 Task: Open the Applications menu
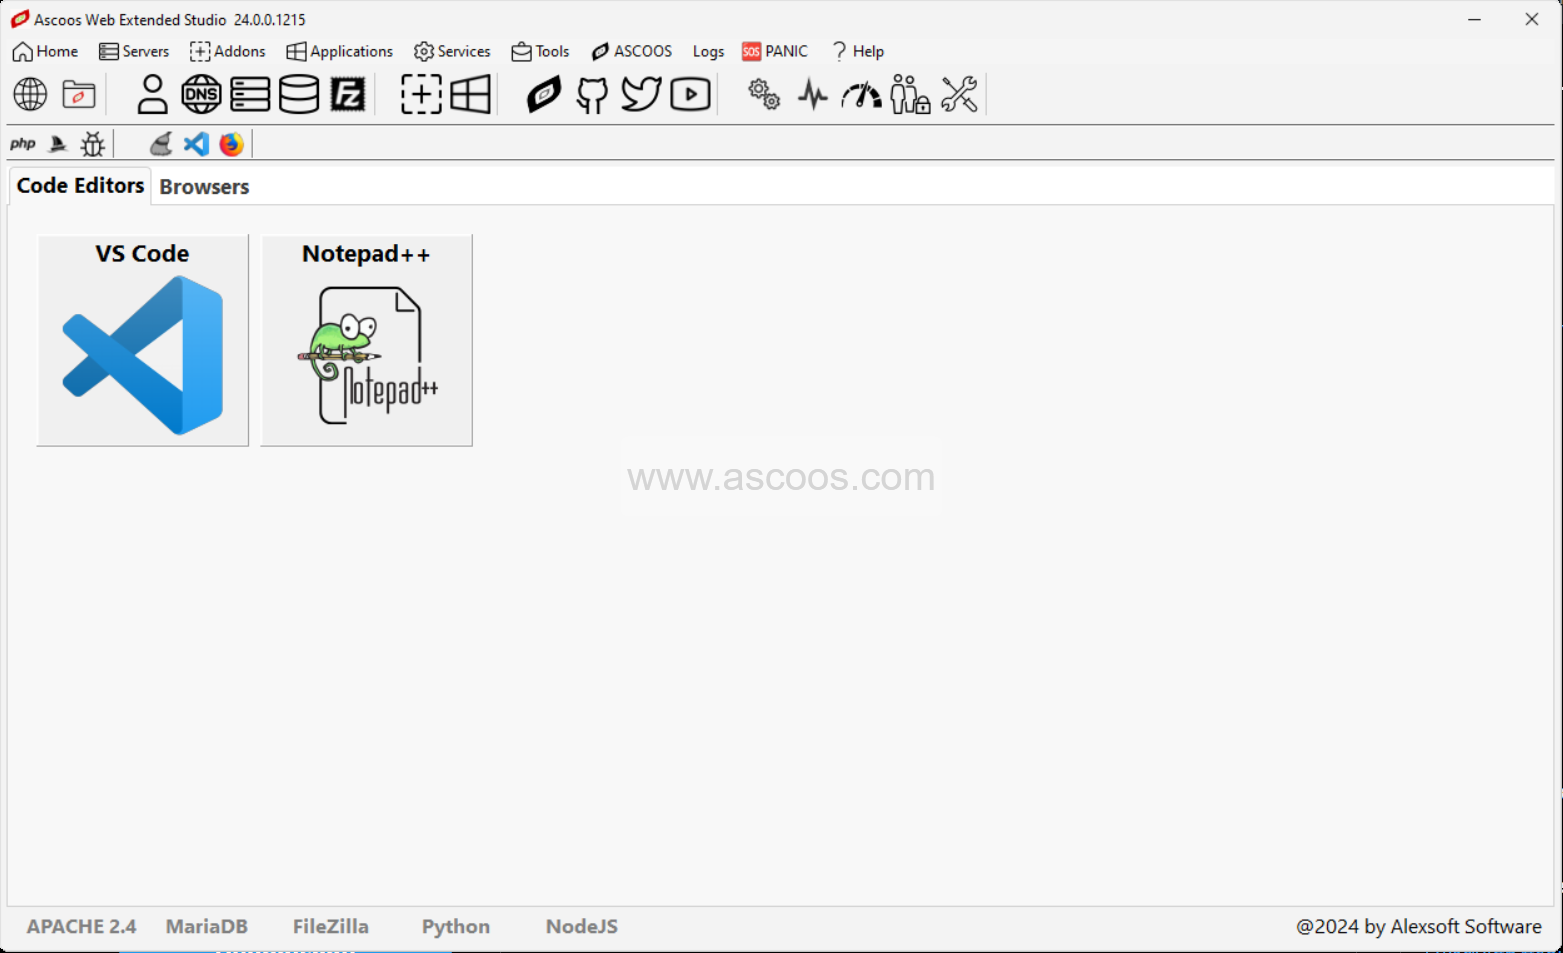[340, 51]
